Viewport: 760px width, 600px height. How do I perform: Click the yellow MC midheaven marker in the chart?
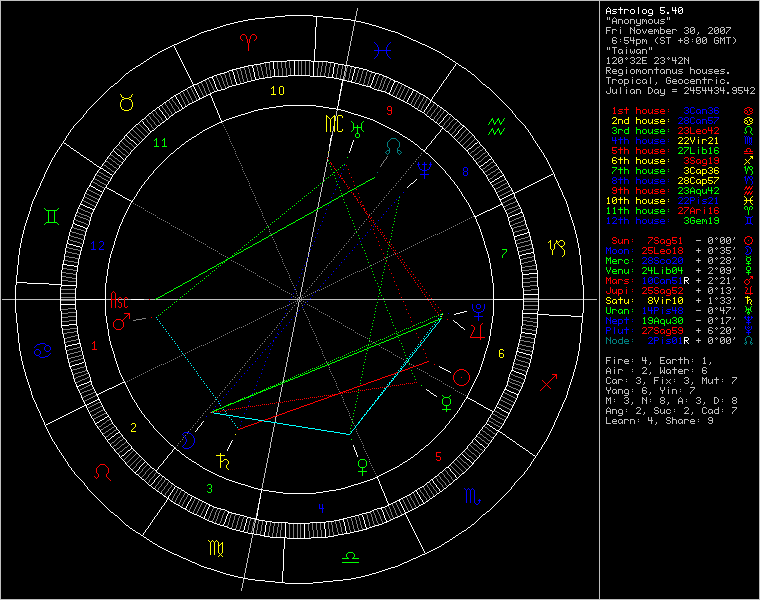coord(334,124)
